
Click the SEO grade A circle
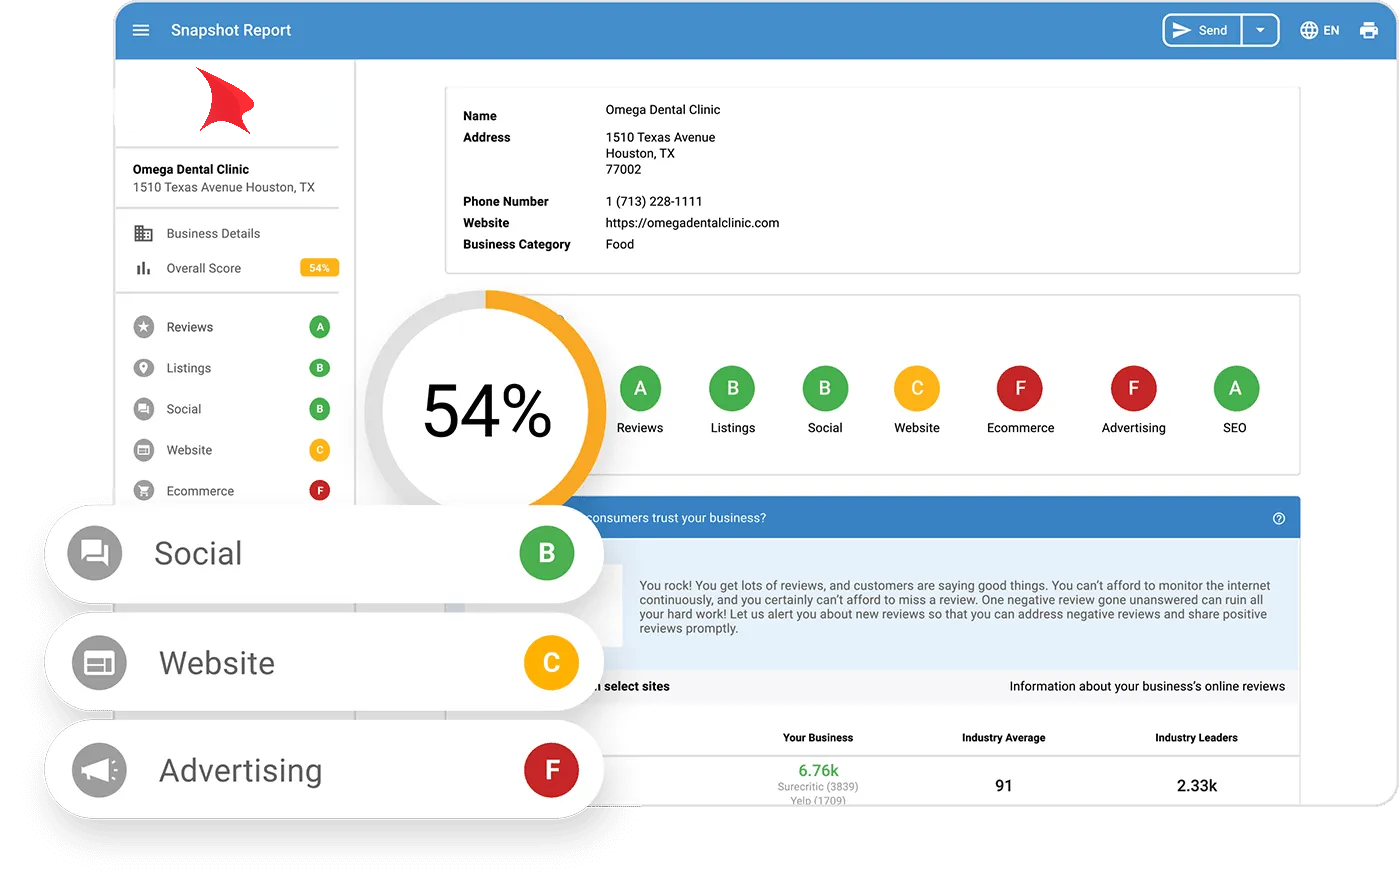pos(1235,388)
